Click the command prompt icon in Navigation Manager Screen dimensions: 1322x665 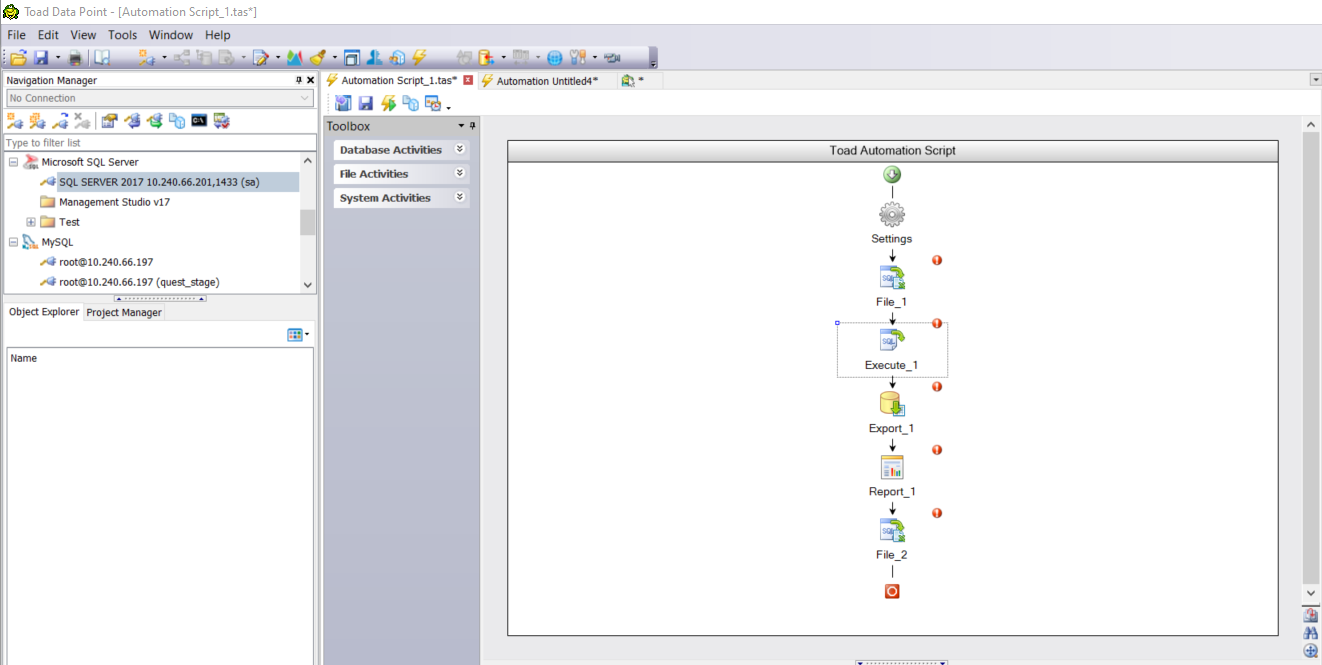199,121
